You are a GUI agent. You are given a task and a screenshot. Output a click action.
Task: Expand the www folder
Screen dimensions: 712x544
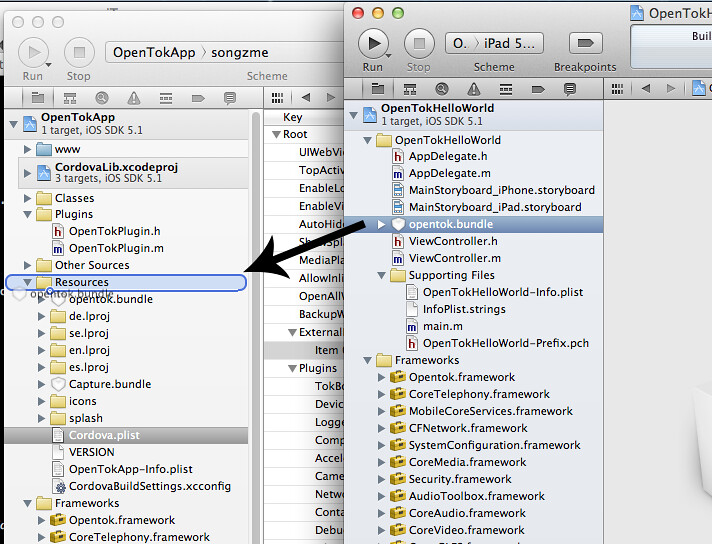point(27,149)
